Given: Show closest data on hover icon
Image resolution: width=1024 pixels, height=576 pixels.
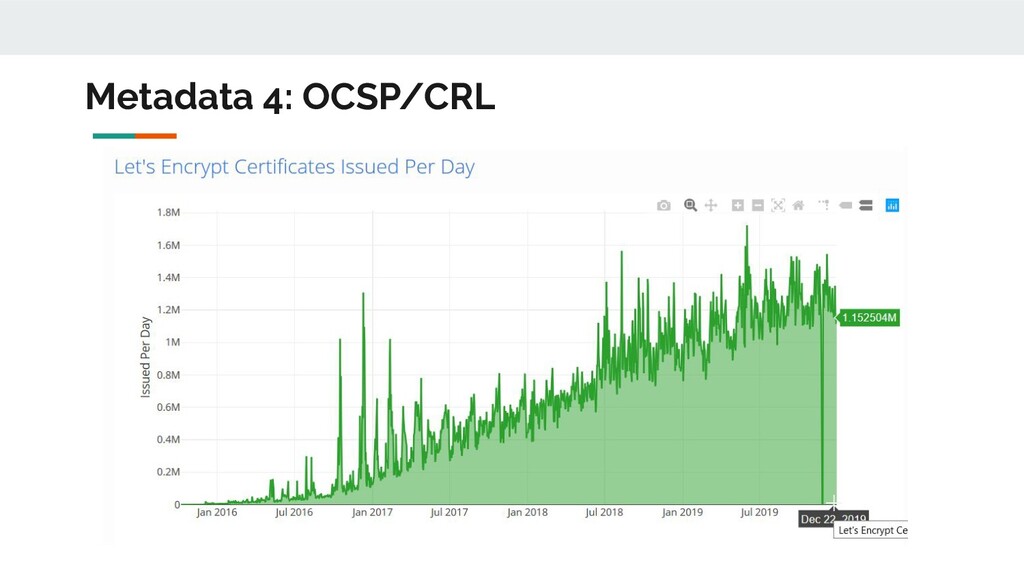Looking at the screenshot, I should [845, 206].
